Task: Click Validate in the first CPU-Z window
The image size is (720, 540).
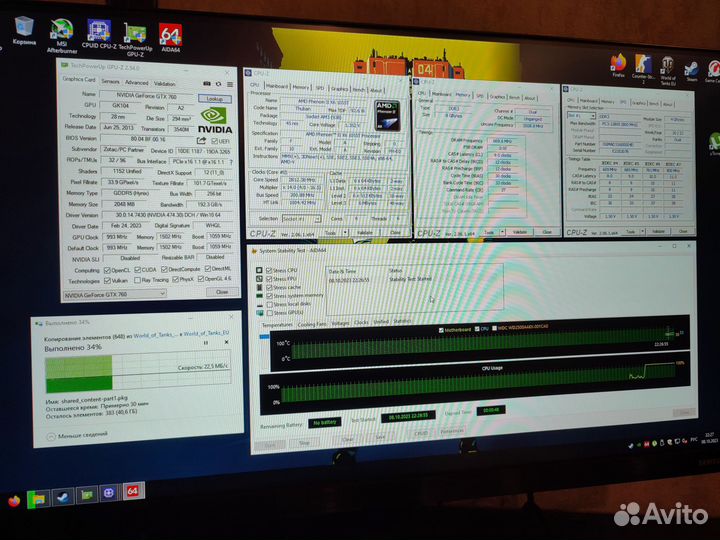Action: [x=365, y=233]
